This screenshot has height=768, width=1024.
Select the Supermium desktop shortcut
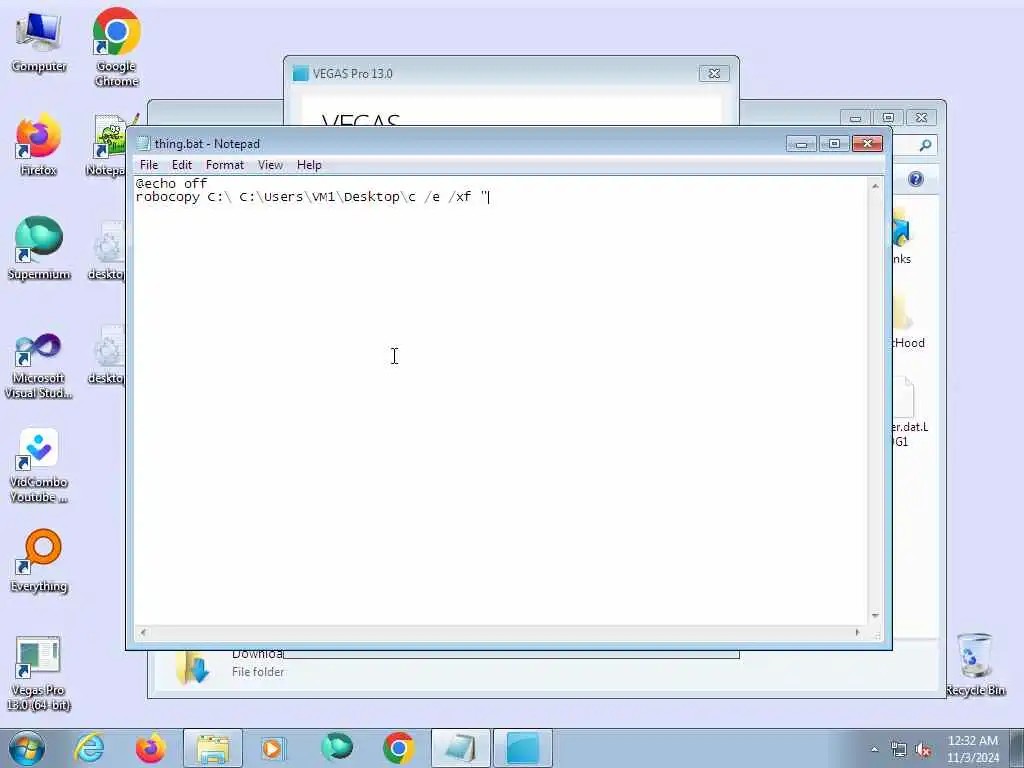[x=39, y=248]
